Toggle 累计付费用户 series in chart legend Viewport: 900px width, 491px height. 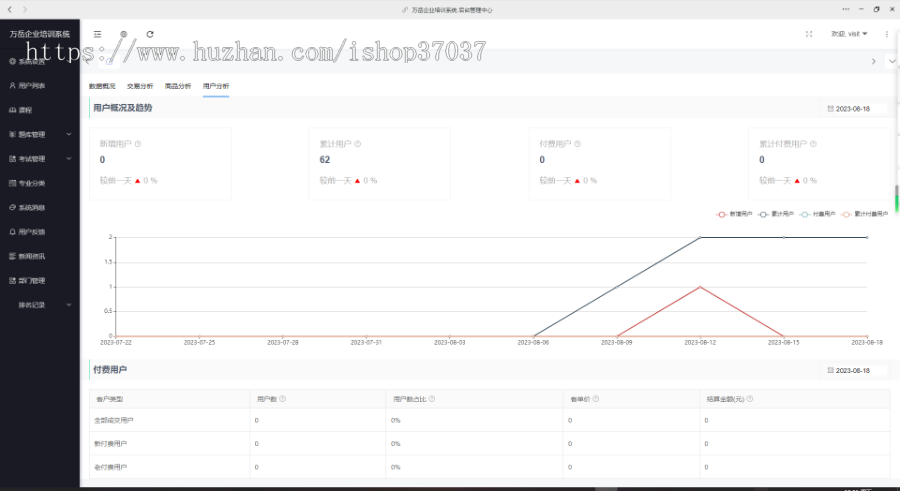click(864, 214)
